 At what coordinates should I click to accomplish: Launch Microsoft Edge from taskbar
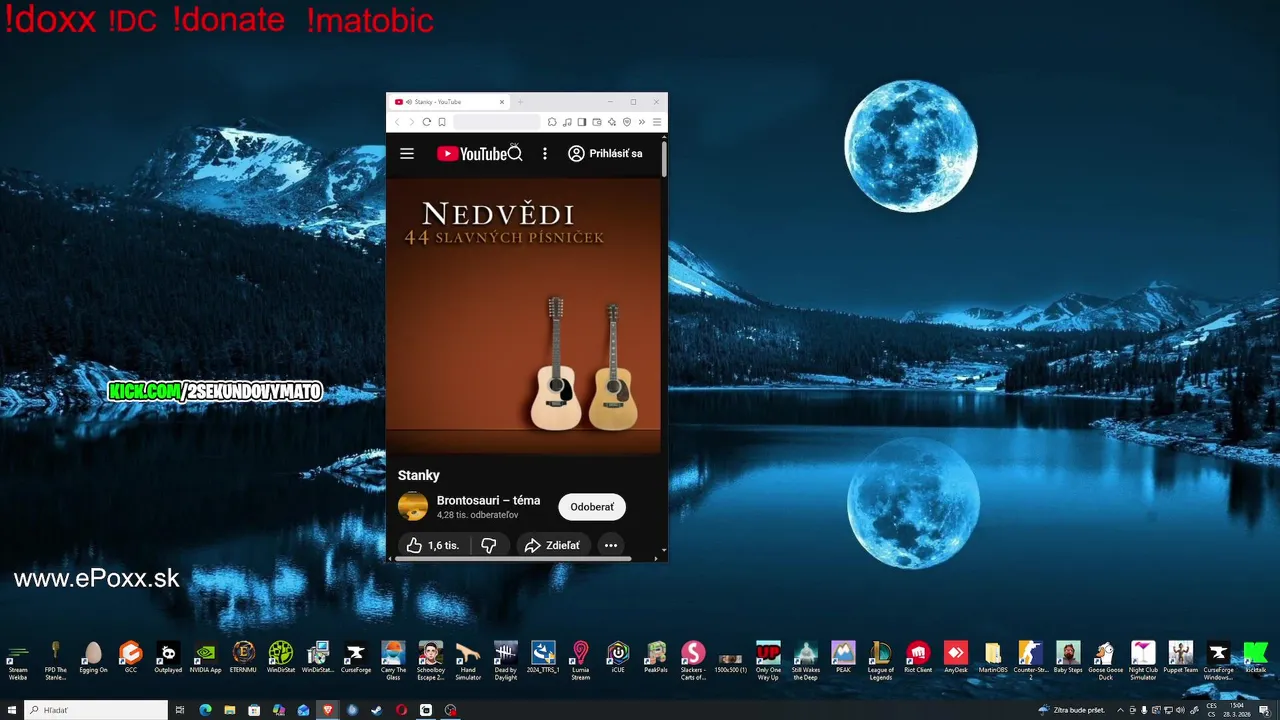(x=205, y=710)
